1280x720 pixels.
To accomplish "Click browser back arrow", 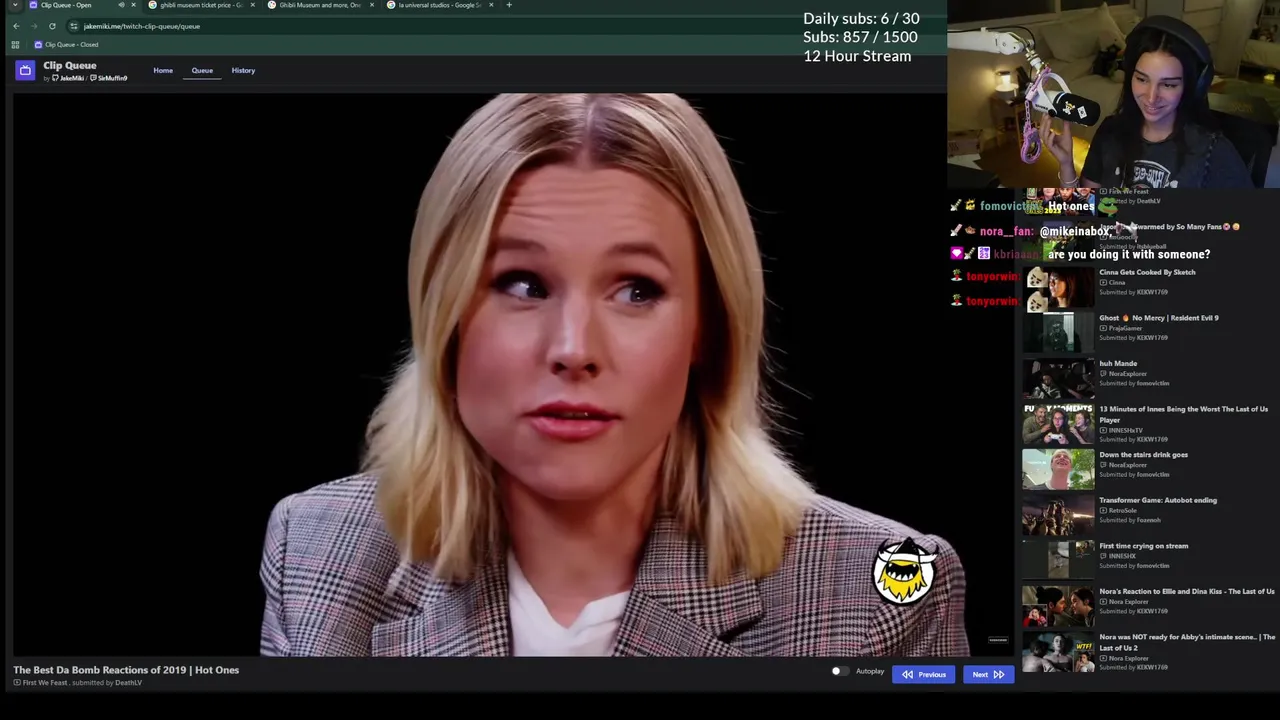I will point(16,26).
